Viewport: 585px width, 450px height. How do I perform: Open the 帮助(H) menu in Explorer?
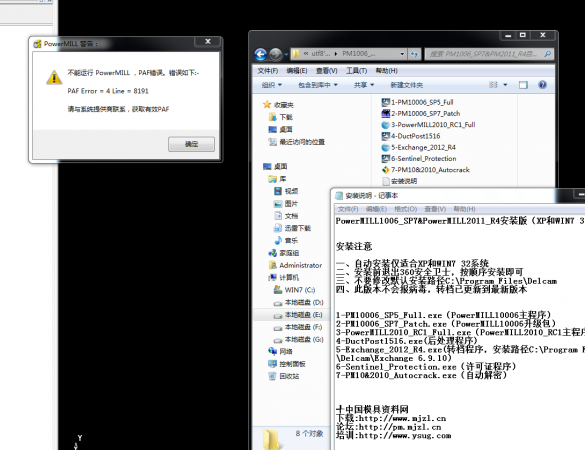click(x=386, y=71)
